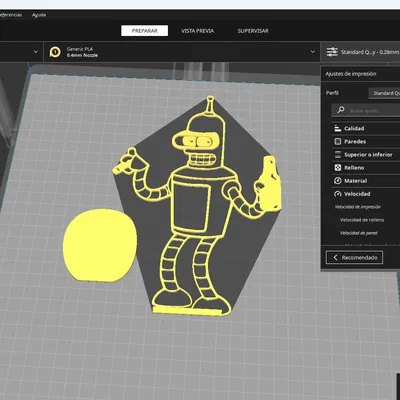Open the SUPERVISAR tab

[253, 31]
